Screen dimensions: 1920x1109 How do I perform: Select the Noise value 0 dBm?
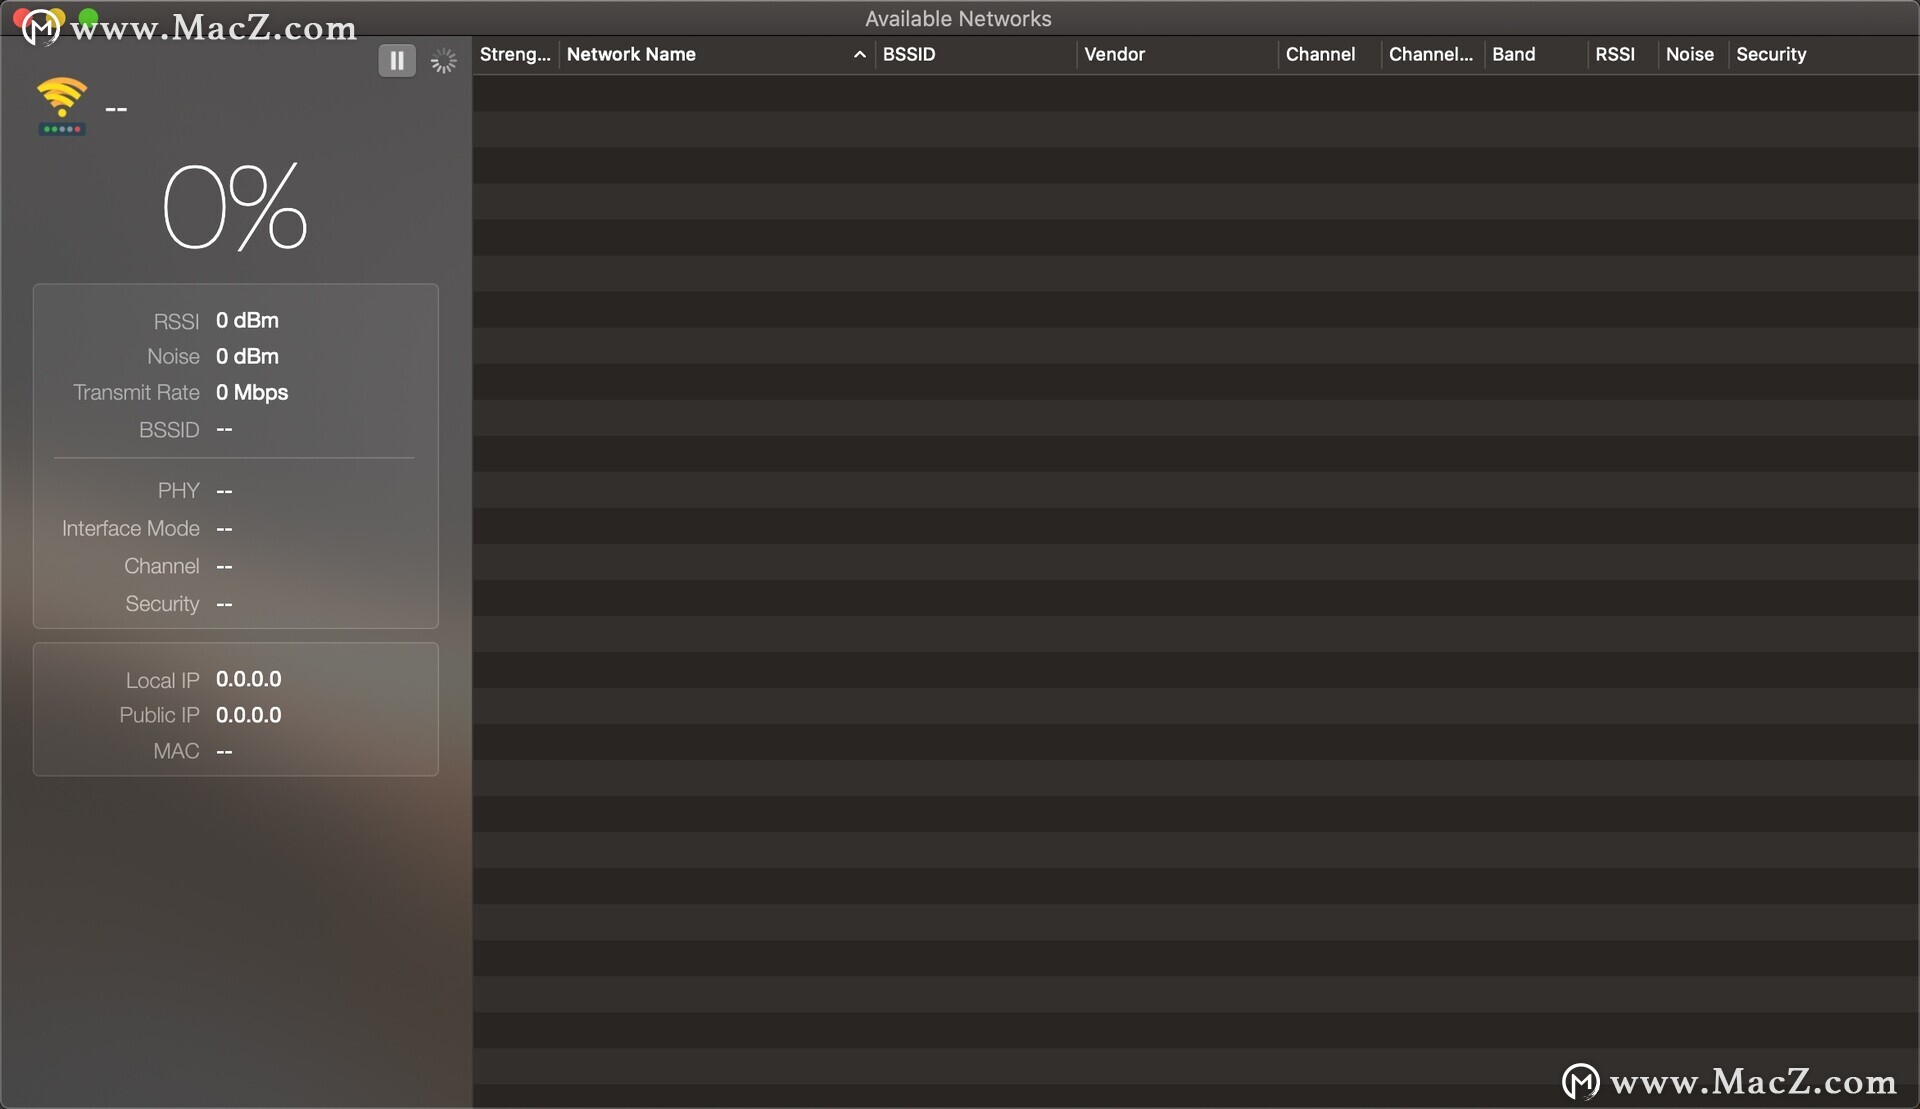pyautogui.click(x=247, y=357)
